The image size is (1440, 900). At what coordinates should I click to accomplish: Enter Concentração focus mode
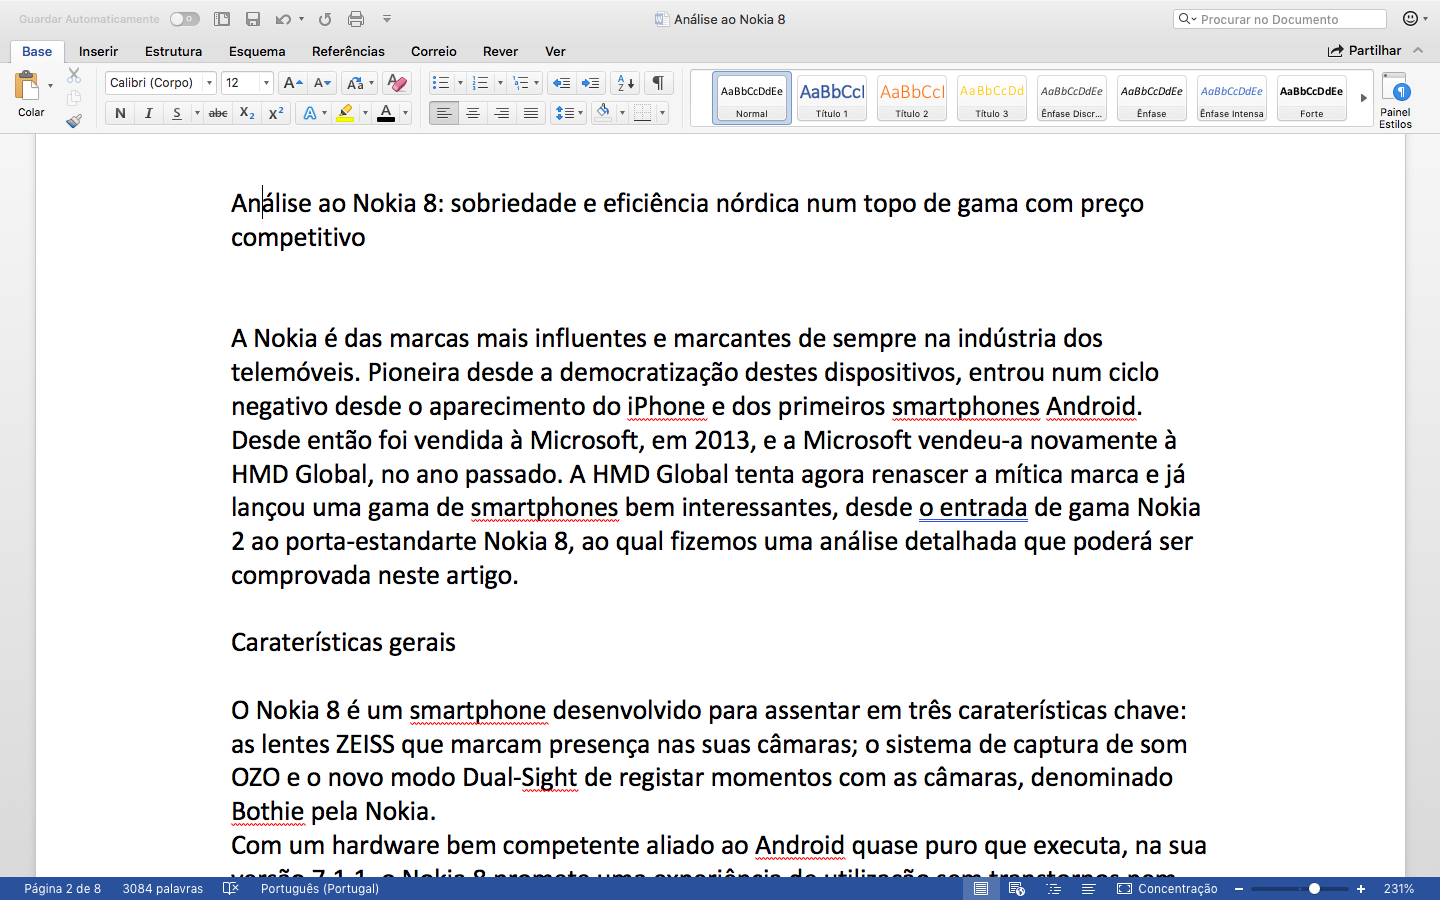point(1167,888)
